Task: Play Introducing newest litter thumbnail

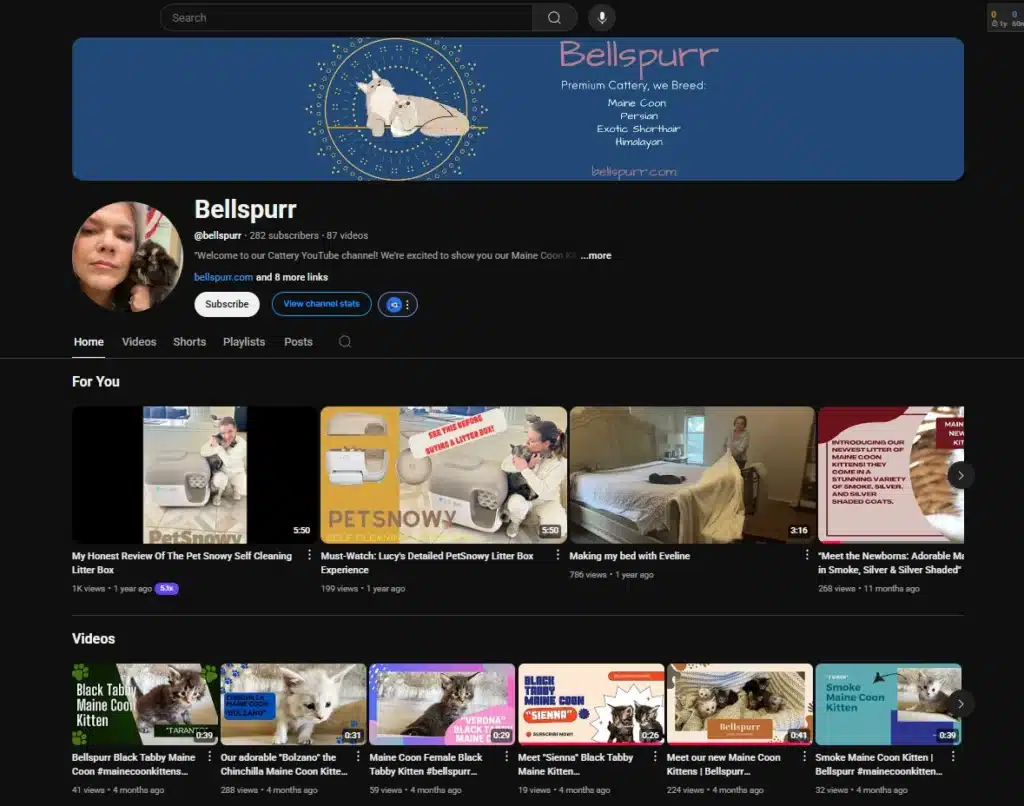Action: pos(891,475)
